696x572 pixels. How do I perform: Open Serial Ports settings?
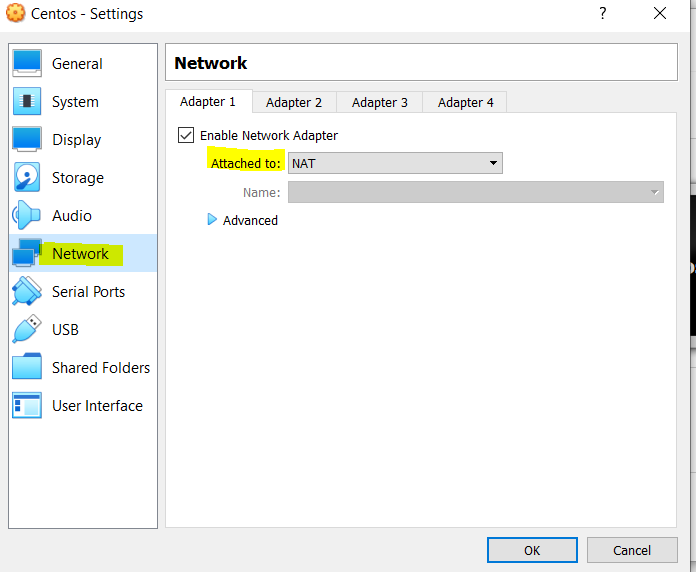(83, 292)
